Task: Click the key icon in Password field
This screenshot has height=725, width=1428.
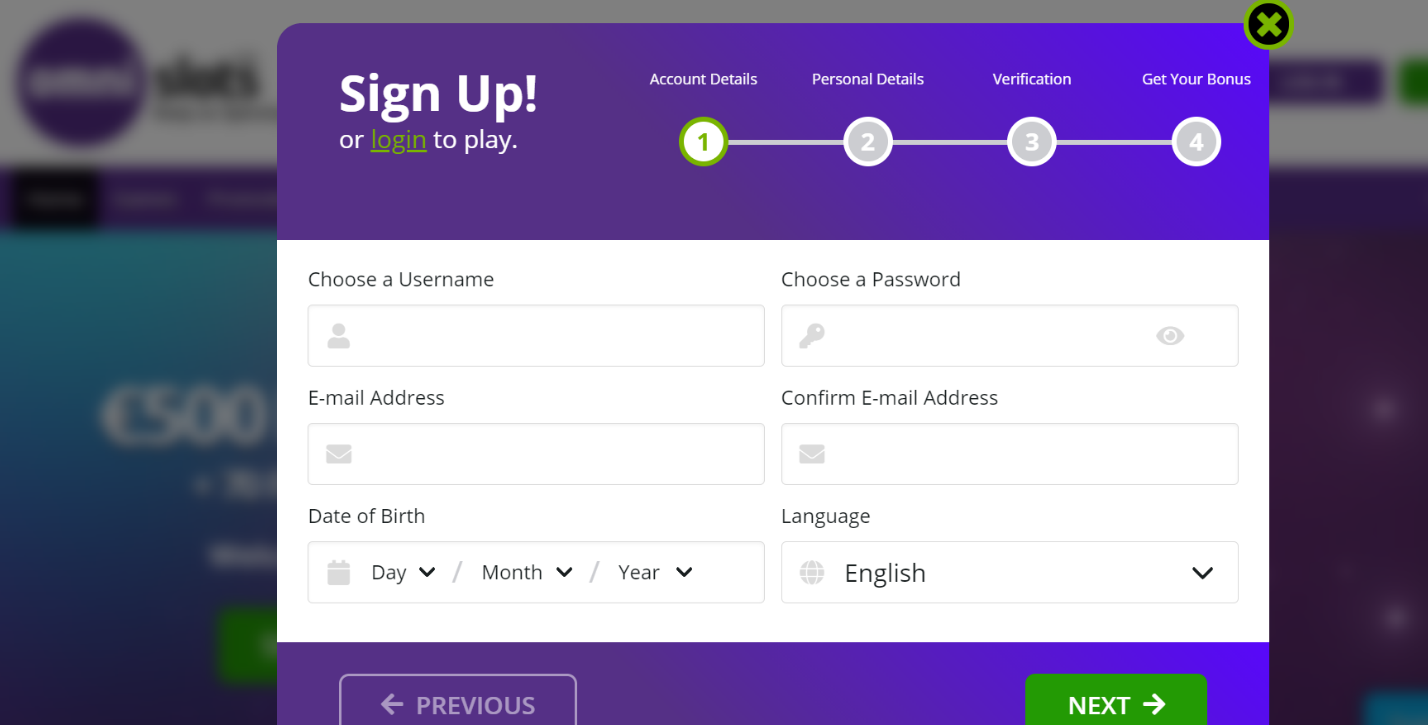Action: [x=812, y=336]
